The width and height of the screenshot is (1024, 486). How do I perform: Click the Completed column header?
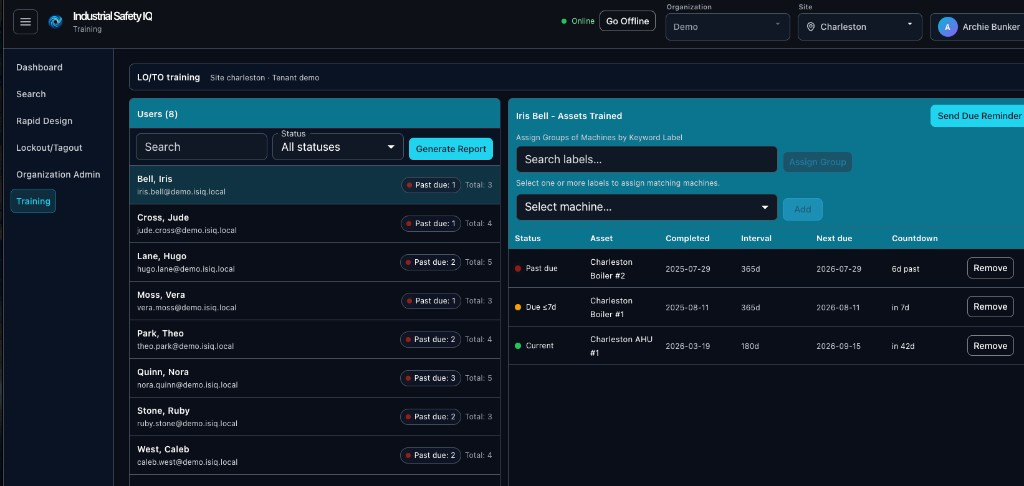pyautogui.click(x=687, y=238)
